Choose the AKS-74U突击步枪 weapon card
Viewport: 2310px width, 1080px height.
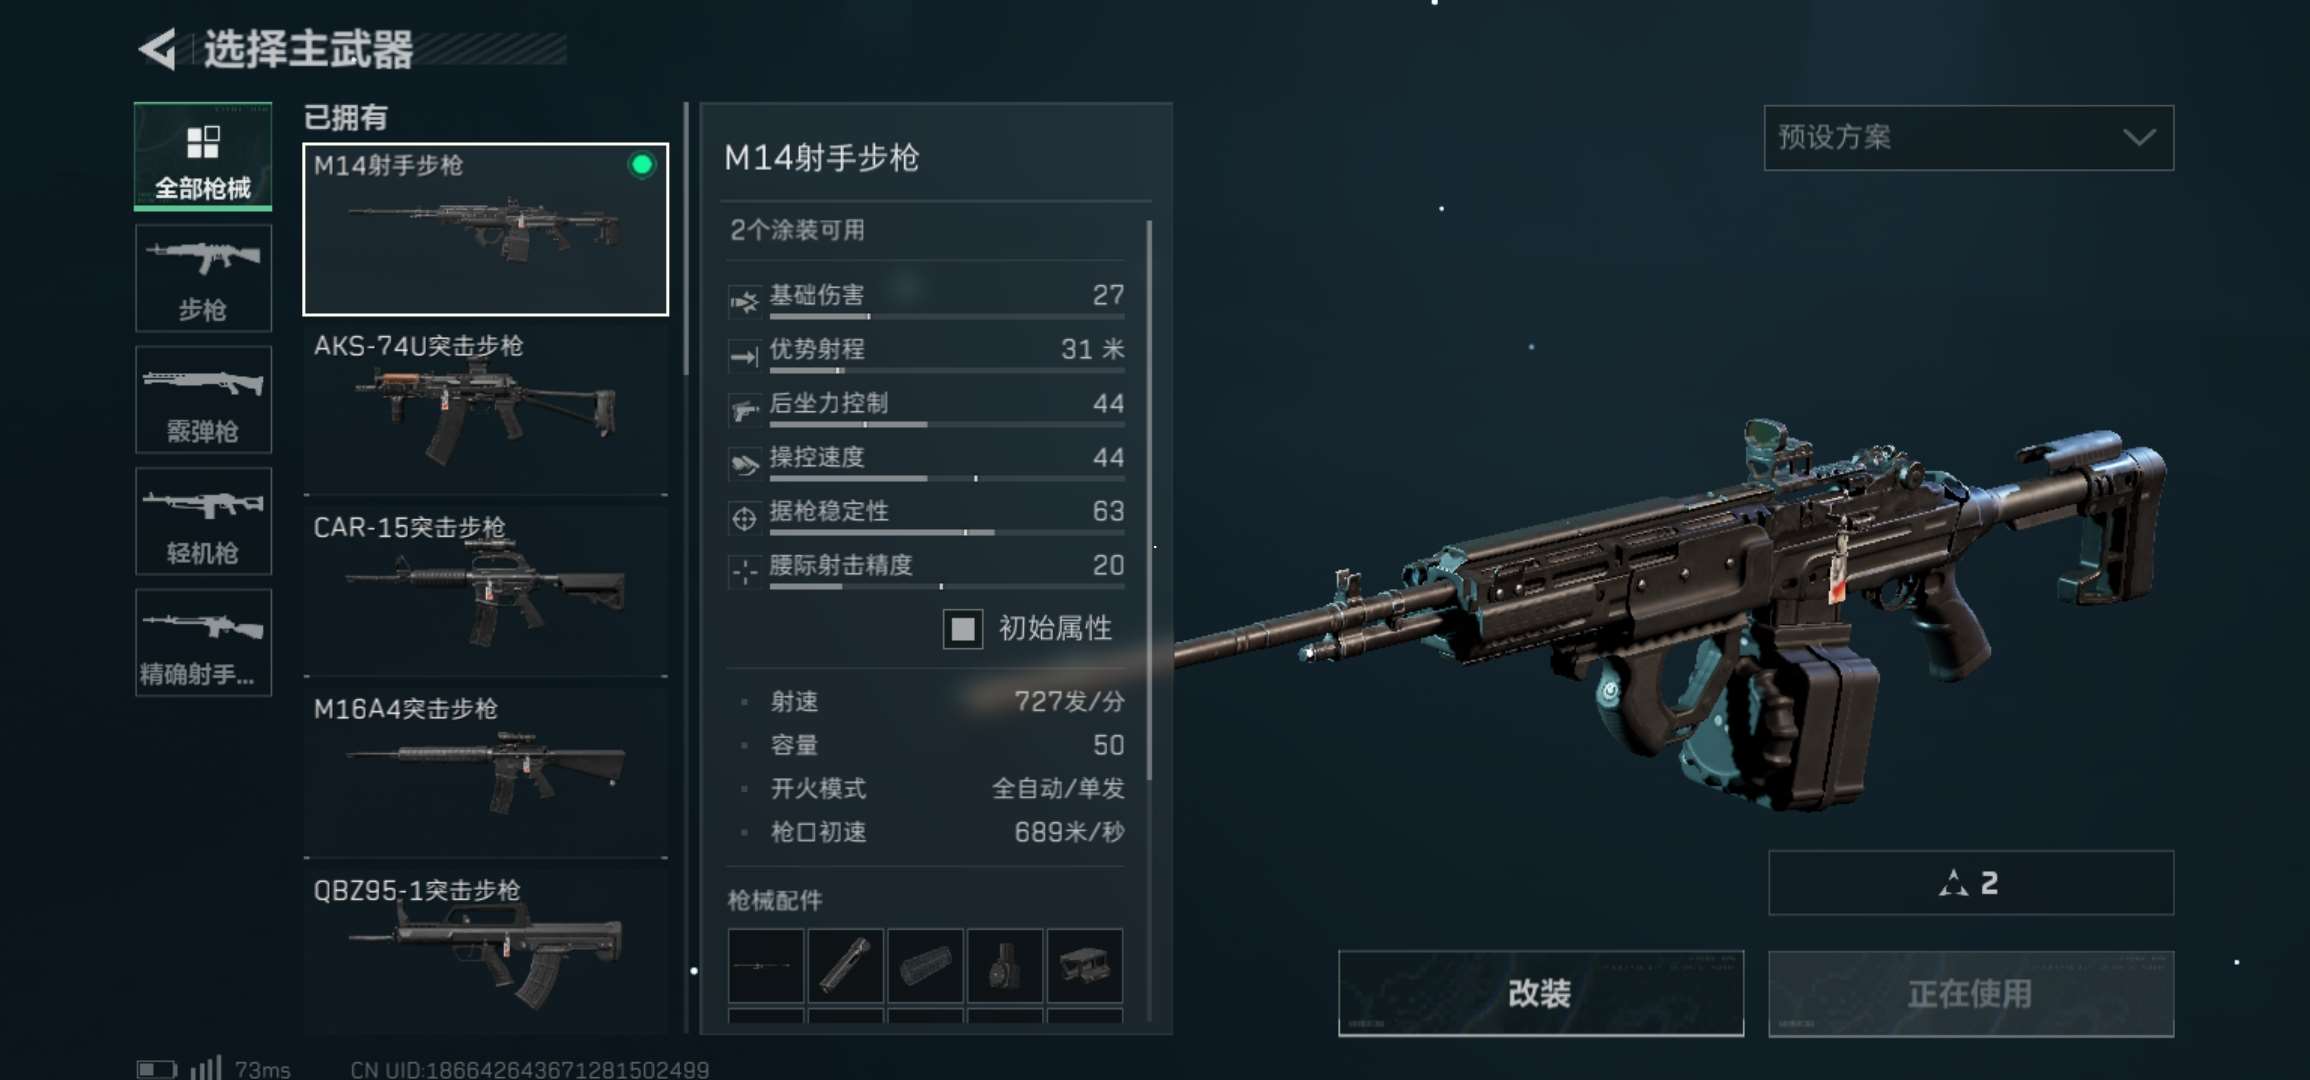[486, 409]
